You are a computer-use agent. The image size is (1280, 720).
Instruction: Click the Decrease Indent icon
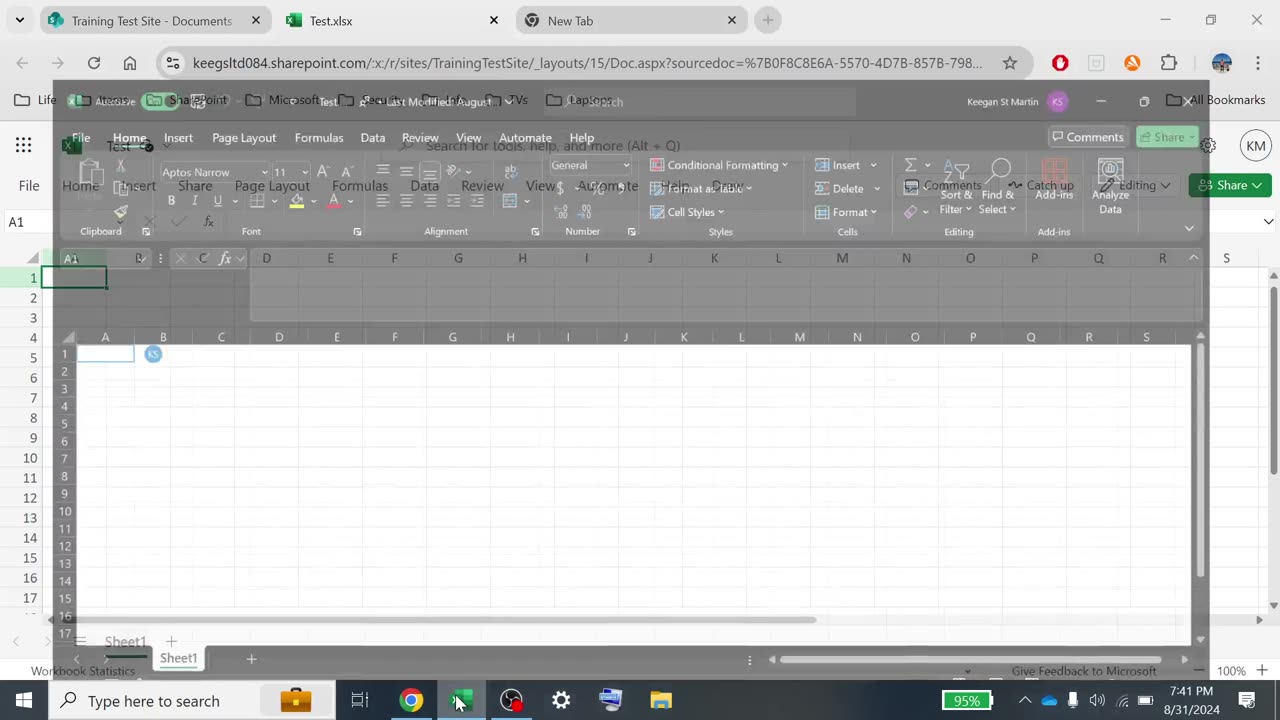pyautogui.click(x=454, y=201)
